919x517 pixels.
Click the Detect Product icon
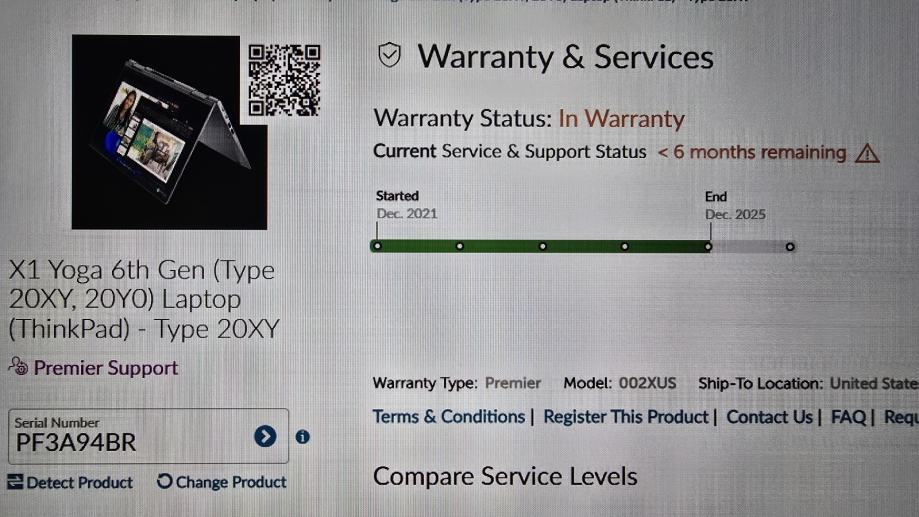[15, 482]
